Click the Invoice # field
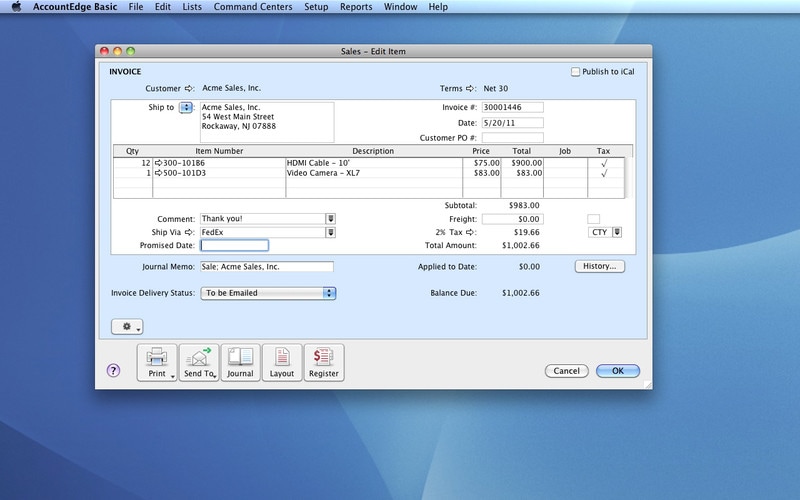This screenshot has height=500, width=800. click(x=513, y=107)
